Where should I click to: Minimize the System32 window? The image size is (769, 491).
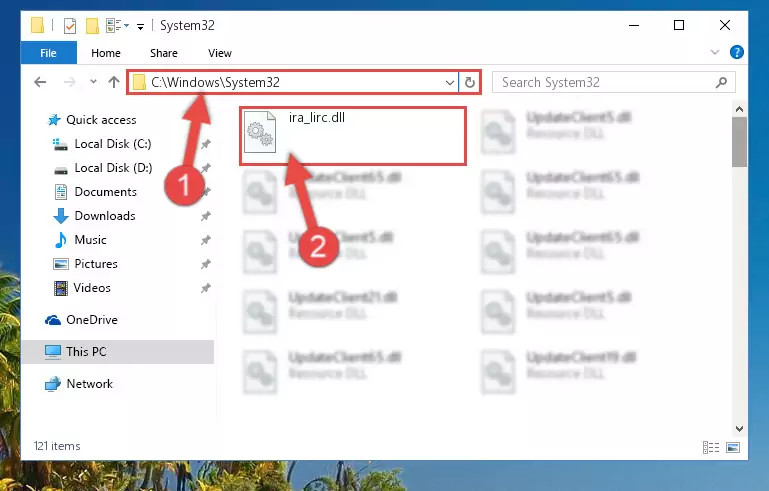(634, 25)
